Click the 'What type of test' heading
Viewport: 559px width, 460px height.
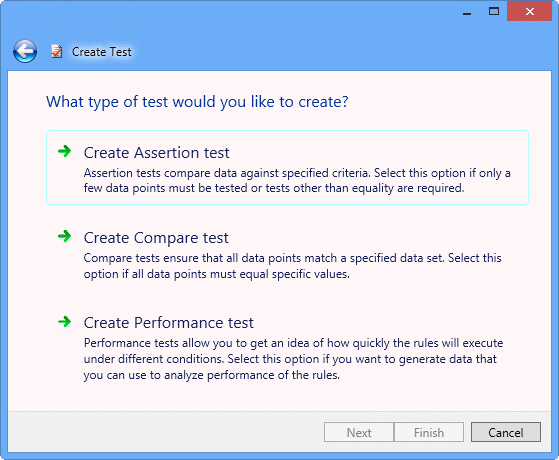[x=197, y=102]
